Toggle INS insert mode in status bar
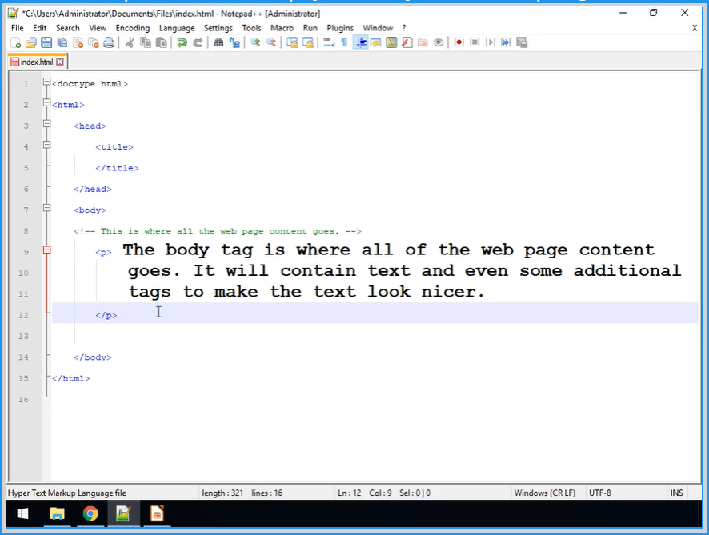Screen dimensions: 709x535 (x=677, y=493)
